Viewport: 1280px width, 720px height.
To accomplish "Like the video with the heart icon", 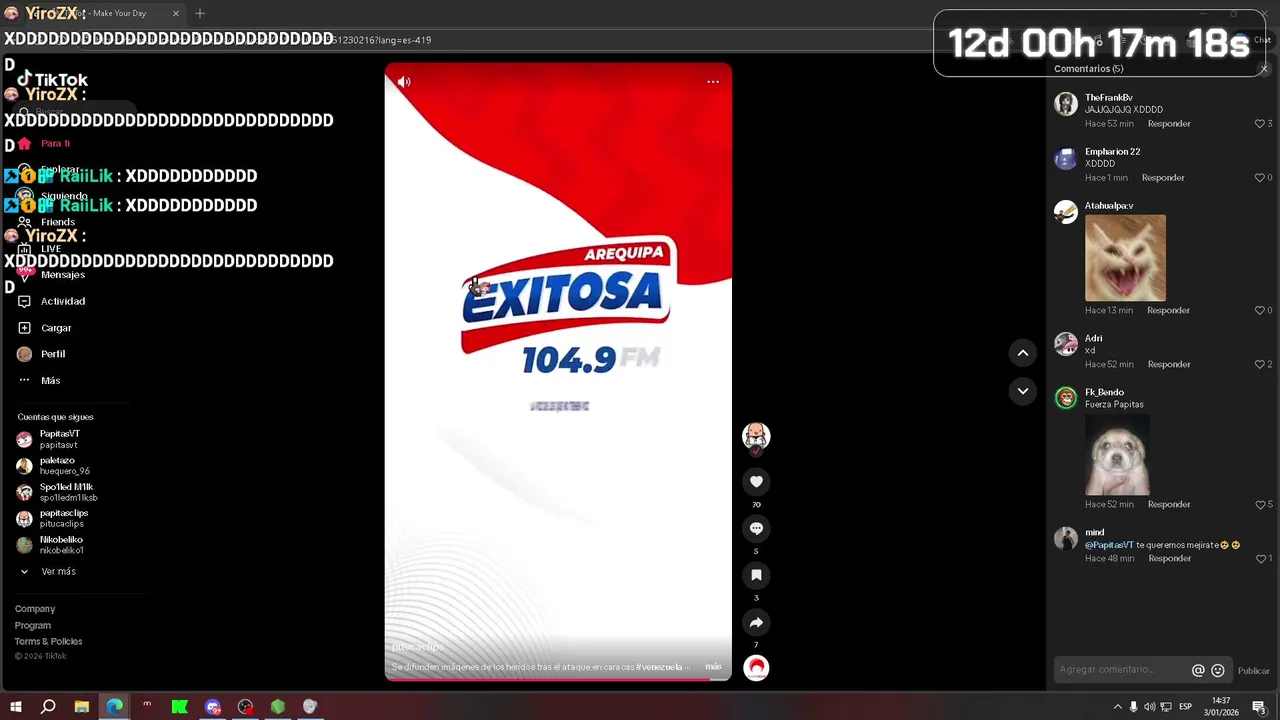I will click(756, 481).
